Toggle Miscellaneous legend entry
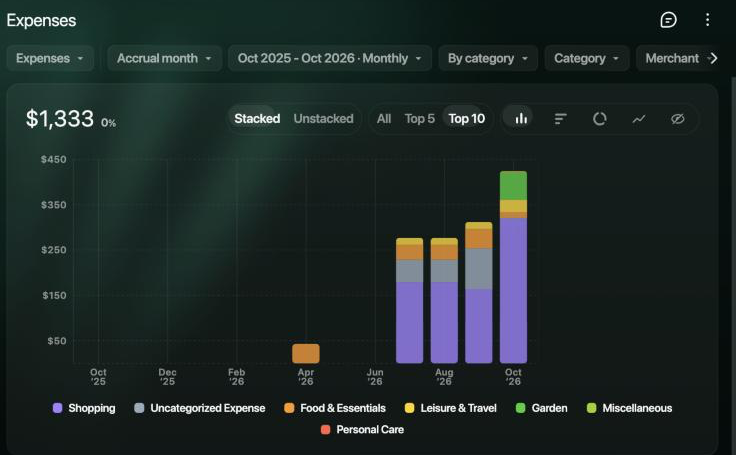Viewport: 736px width, 455px height. coord(629,408)
